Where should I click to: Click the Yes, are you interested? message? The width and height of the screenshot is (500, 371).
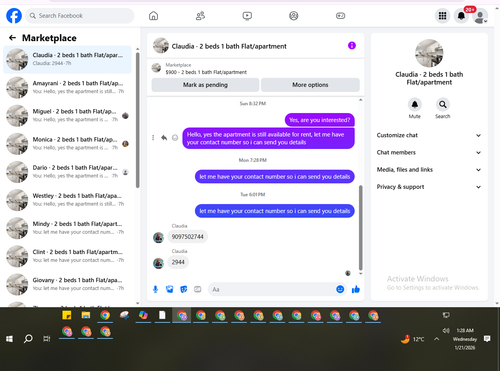(319, 120)
